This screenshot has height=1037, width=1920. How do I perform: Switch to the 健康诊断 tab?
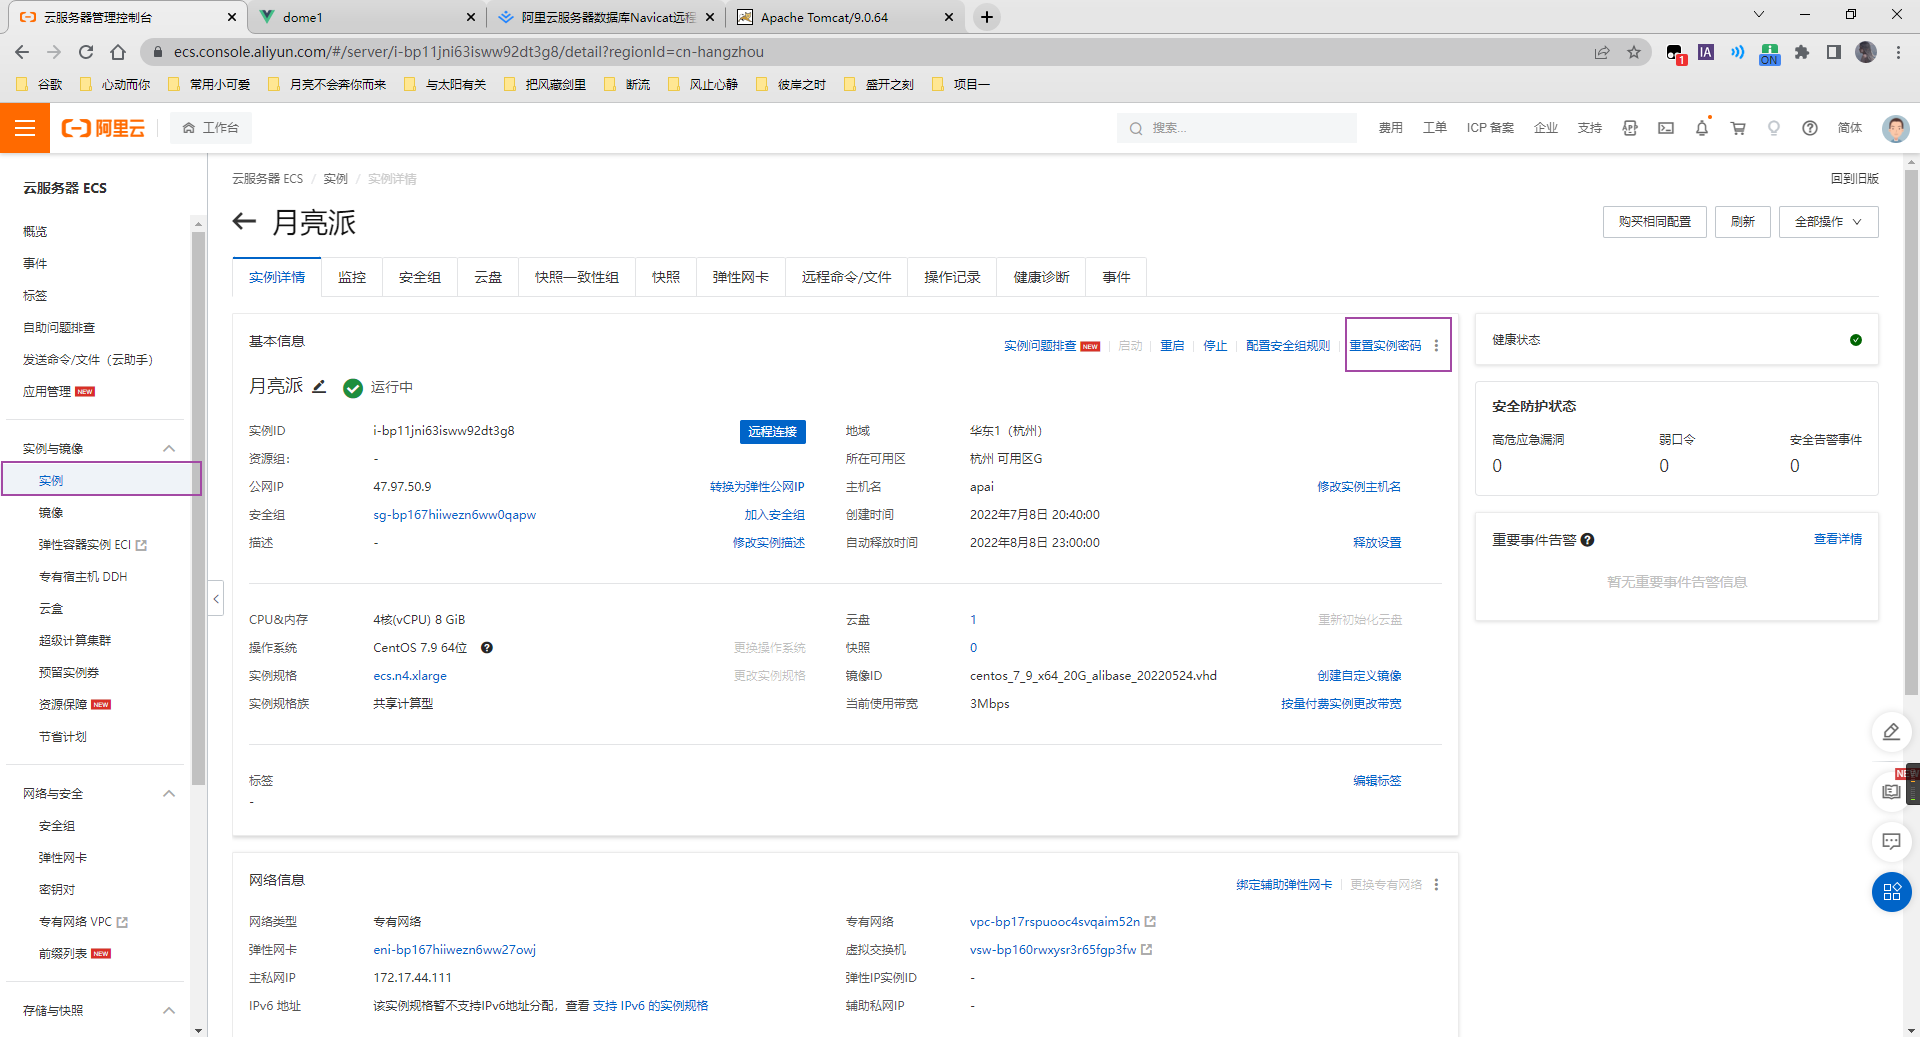1042,277
